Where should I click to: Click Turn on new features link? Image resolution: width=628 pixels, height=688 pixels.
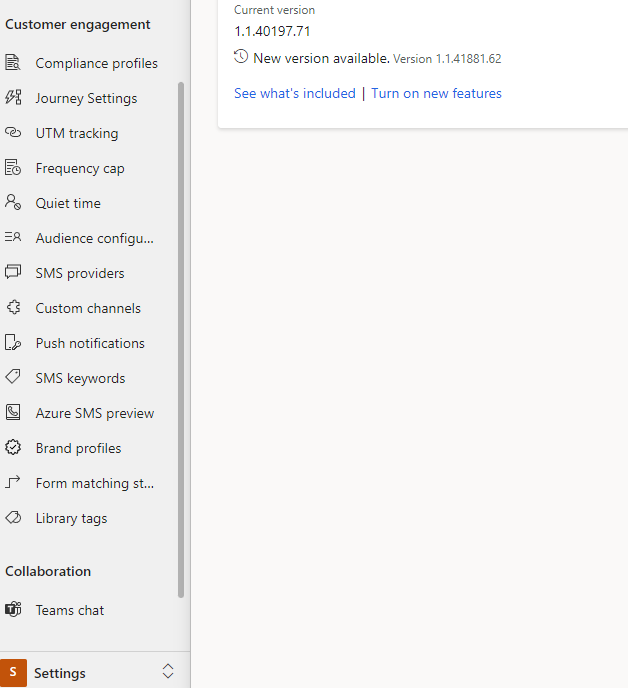[436, 93]
